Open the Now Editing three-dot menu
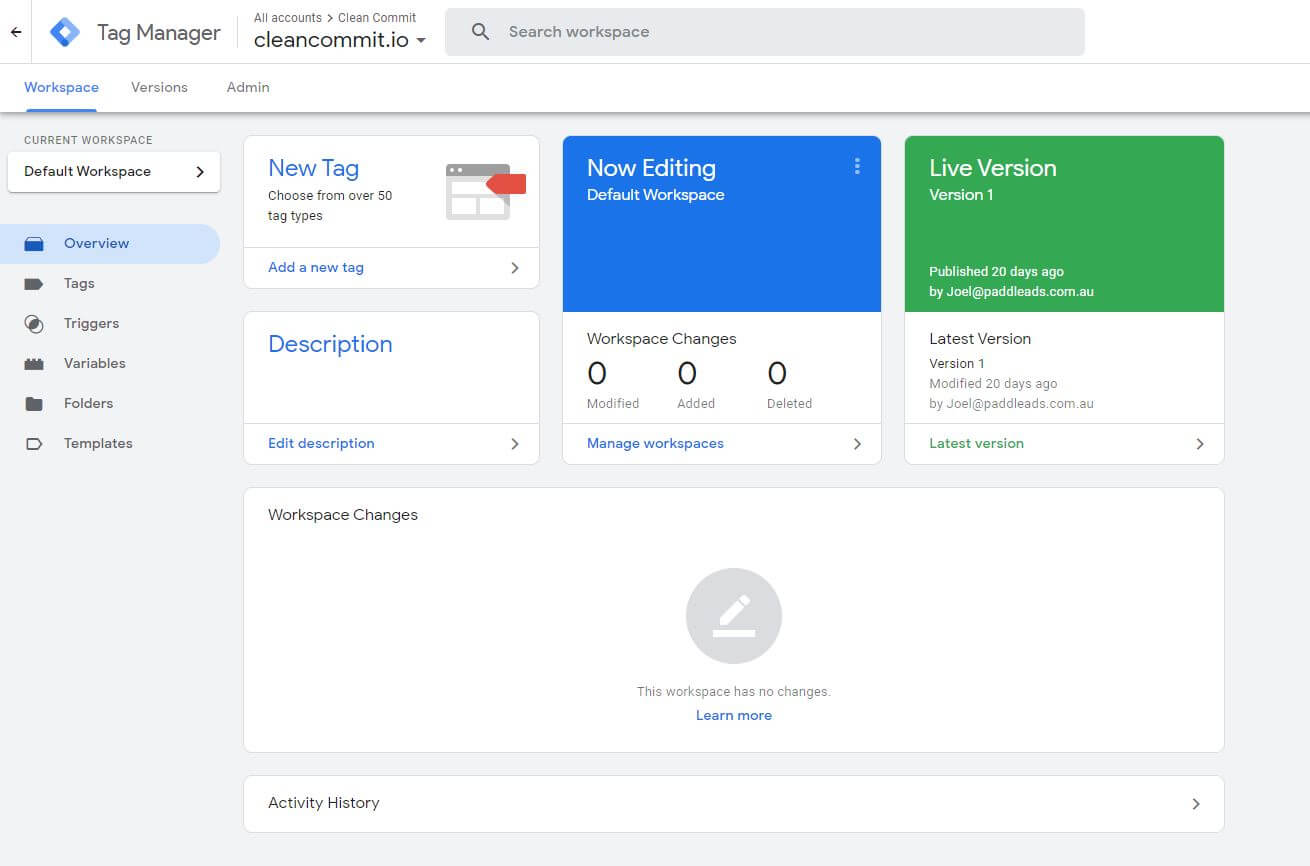Screen dimensions: 1310x866 pyautogui.click(x=857, y=166)
